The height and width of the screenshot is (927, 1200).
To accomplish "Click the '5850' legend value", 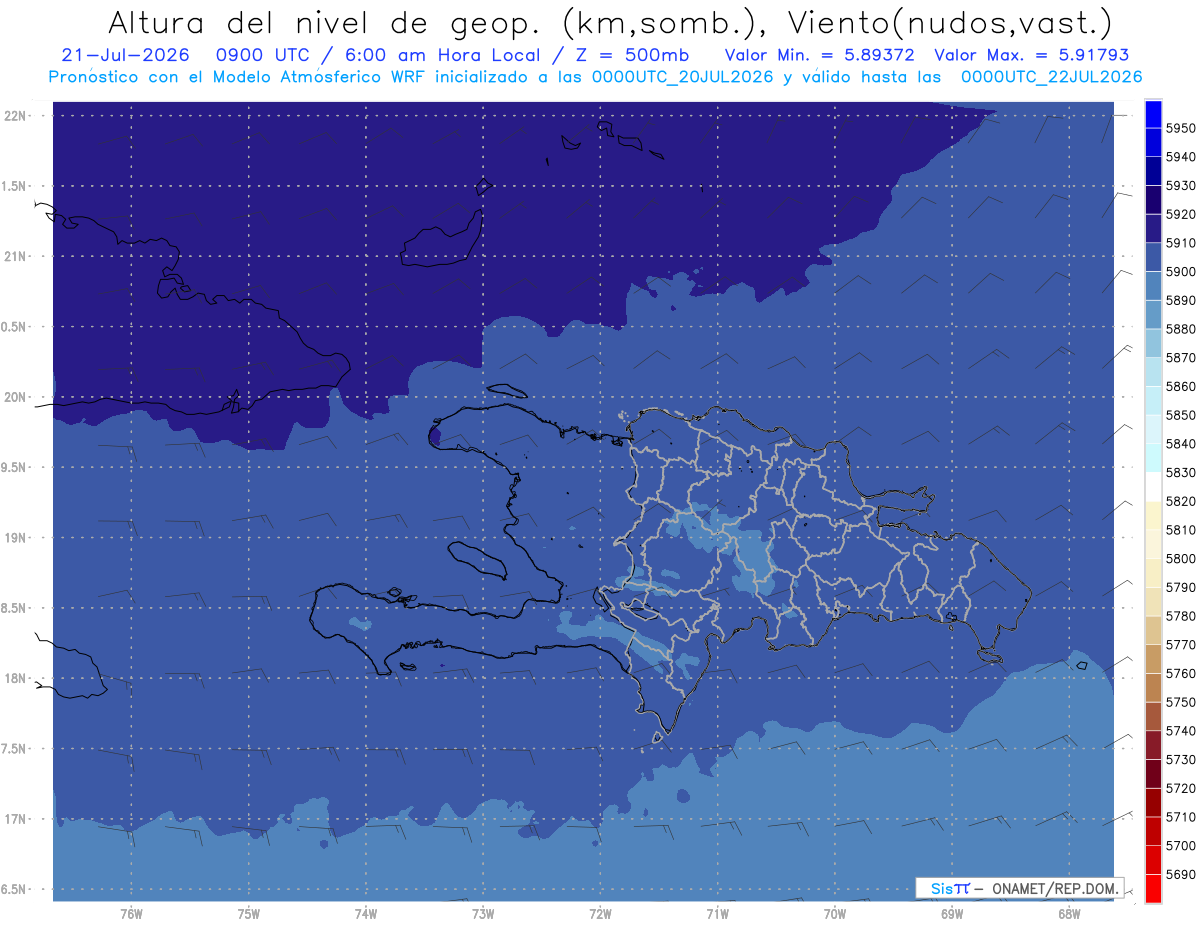I will click(x=1180, y=414).
